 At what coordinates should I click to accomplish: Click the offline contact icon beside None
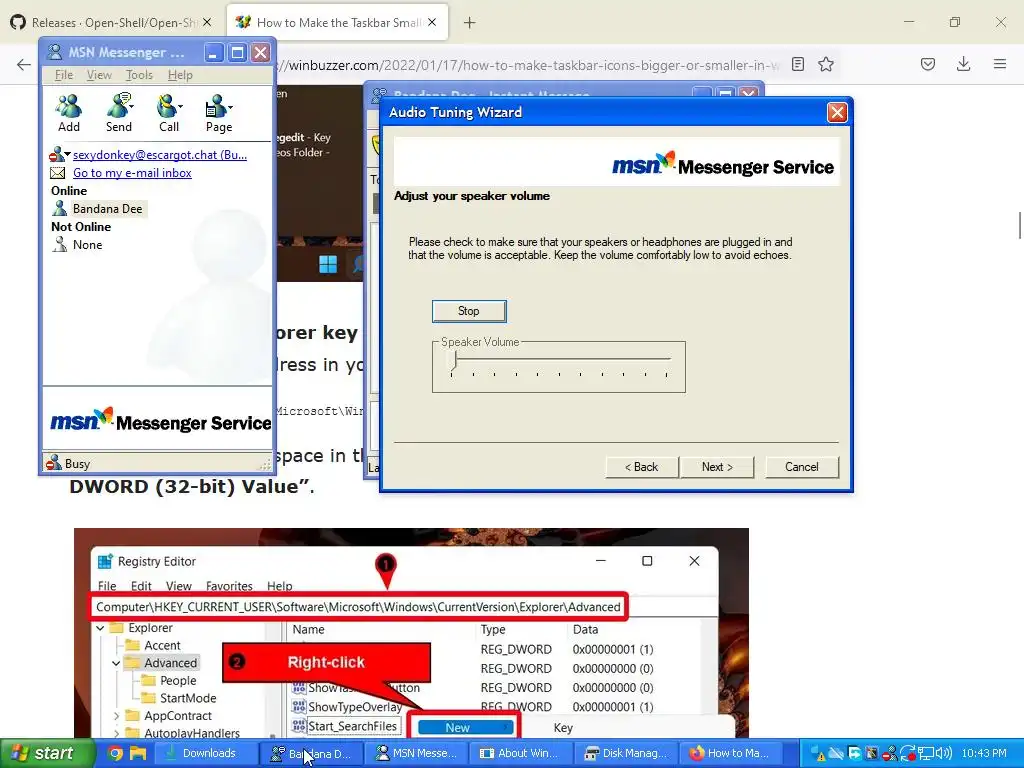click(x=59, y=244)
